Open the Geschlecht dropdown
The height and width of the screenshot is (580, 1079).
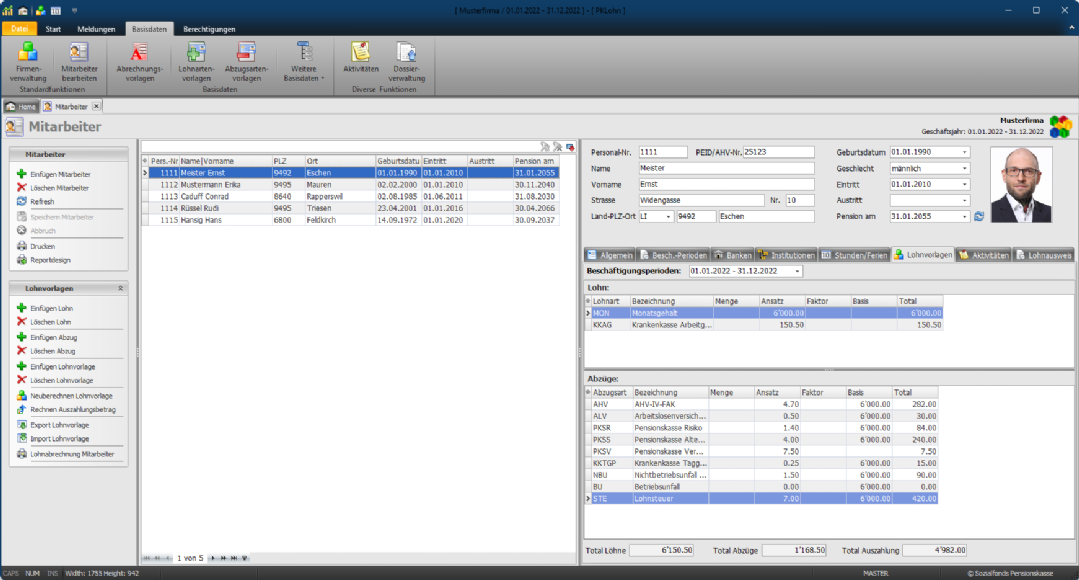[x=964, y=169]
